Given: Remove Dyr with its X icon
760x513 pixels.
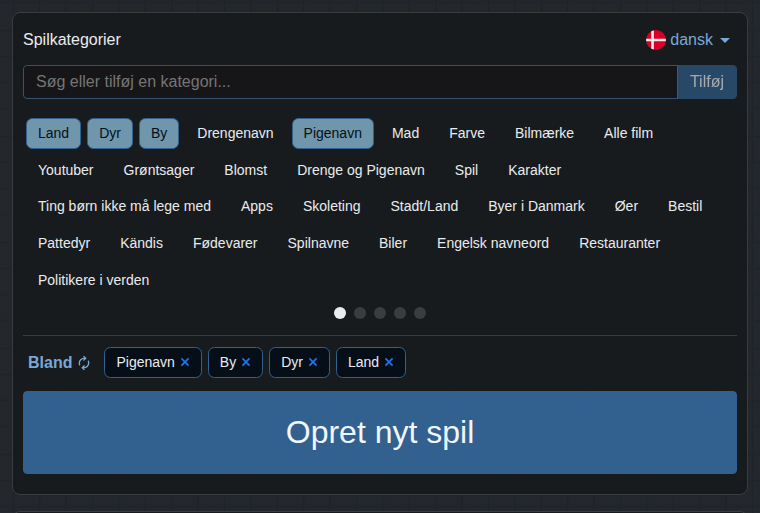Looking at the screenshot, I should tap(313, 362).
